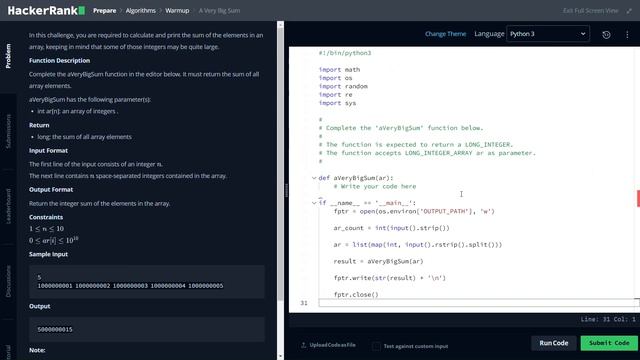640x360 pixels.
Task: Click the 'result = aVeryBigSum(ar)' line
Action: point(378,261)
